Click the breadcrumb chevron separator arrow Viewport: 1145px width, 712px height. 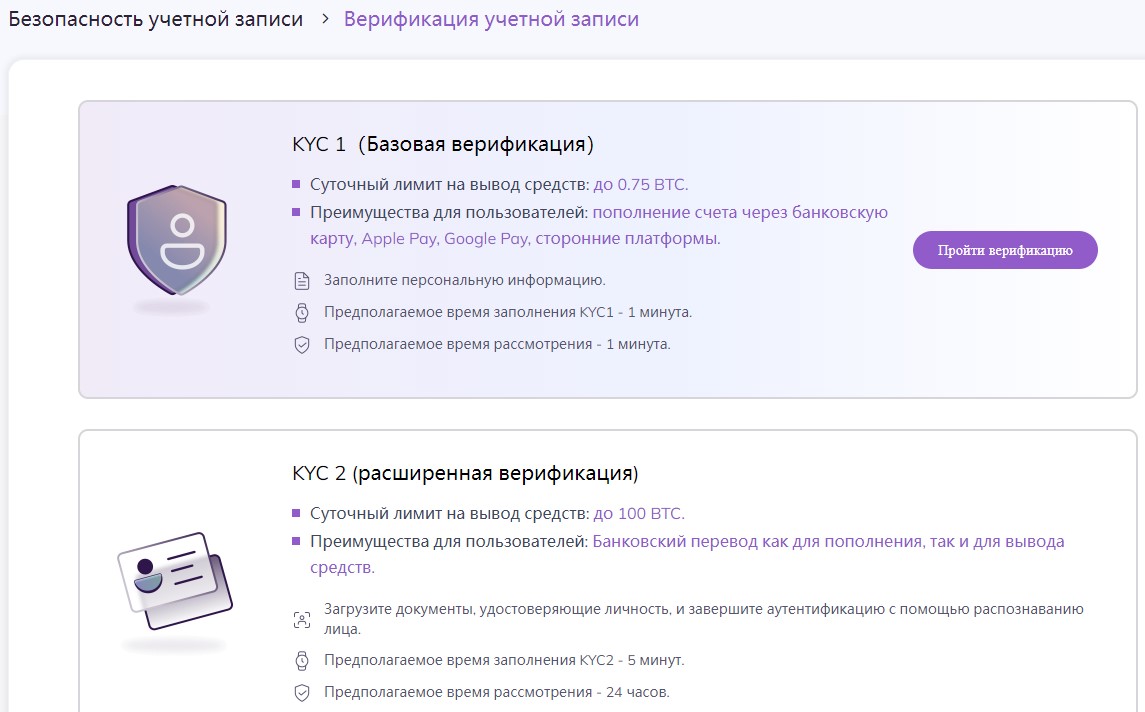pos(325,19)
